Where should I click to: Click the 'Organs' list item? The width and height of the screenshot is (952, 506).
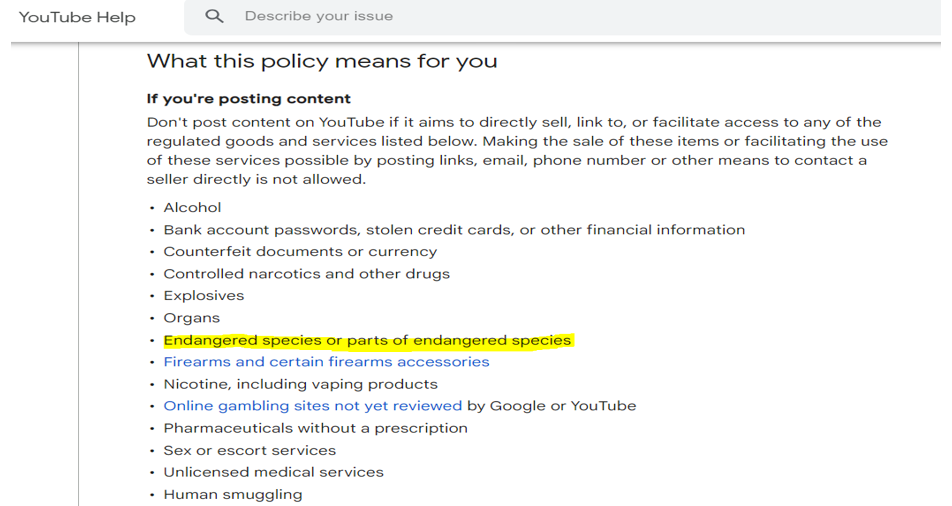[191, 318]
